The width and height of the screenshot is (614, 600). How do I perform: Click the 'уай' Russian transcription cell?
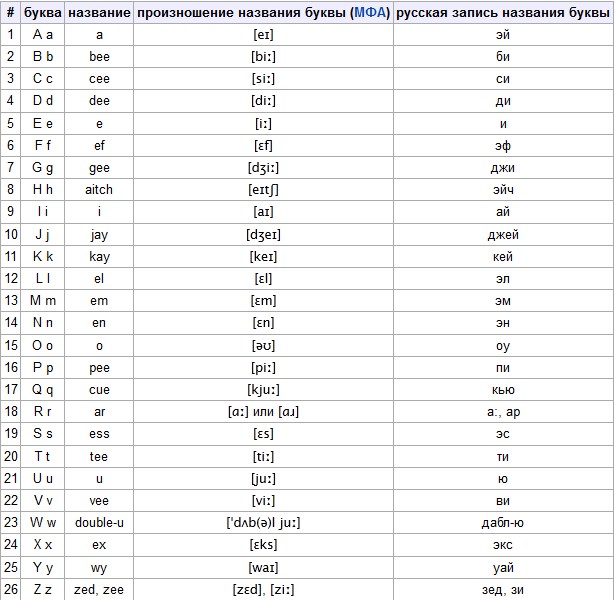tap(503, 567)
